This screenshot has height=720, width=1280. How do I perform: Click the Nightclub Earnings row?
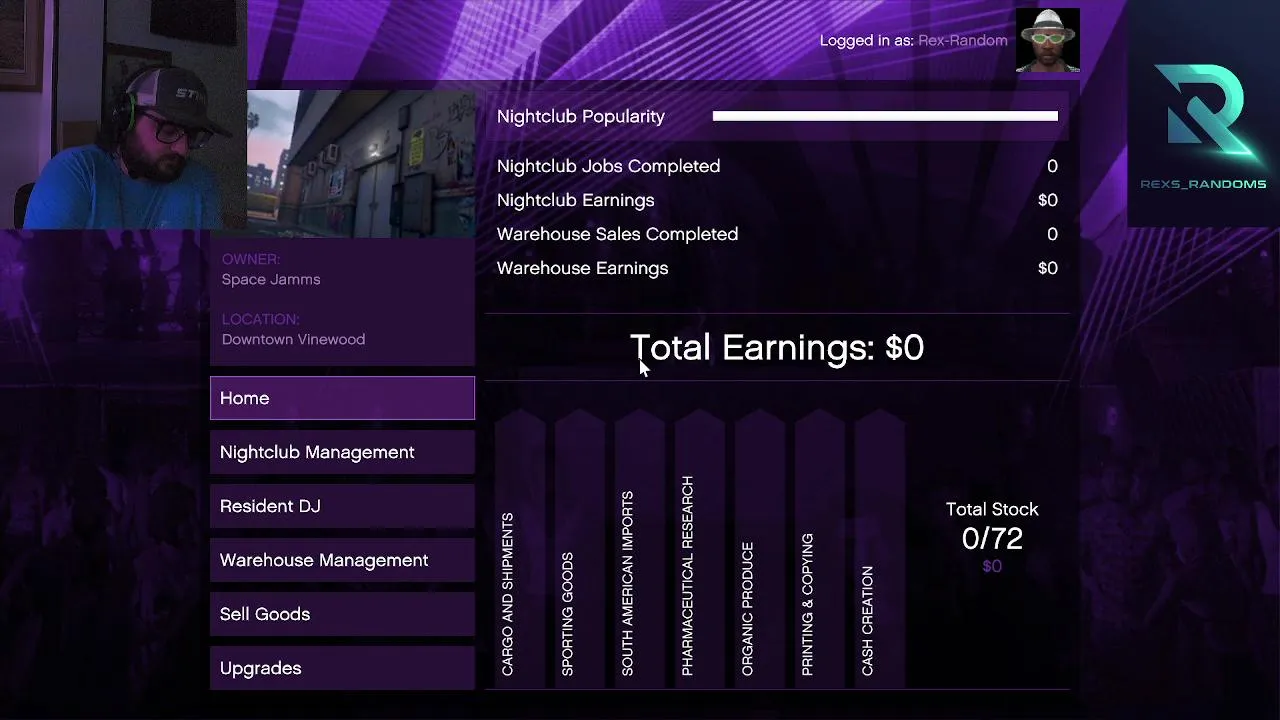coord(777,200)
